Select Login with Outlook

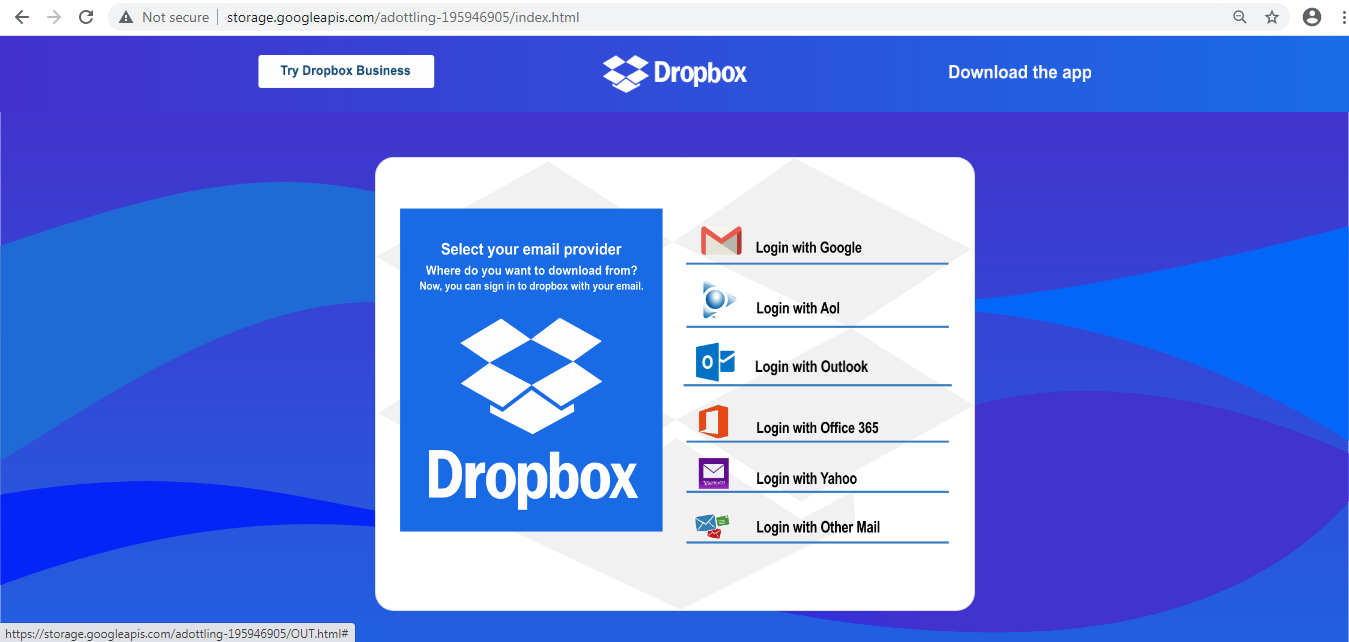point(811,367)
